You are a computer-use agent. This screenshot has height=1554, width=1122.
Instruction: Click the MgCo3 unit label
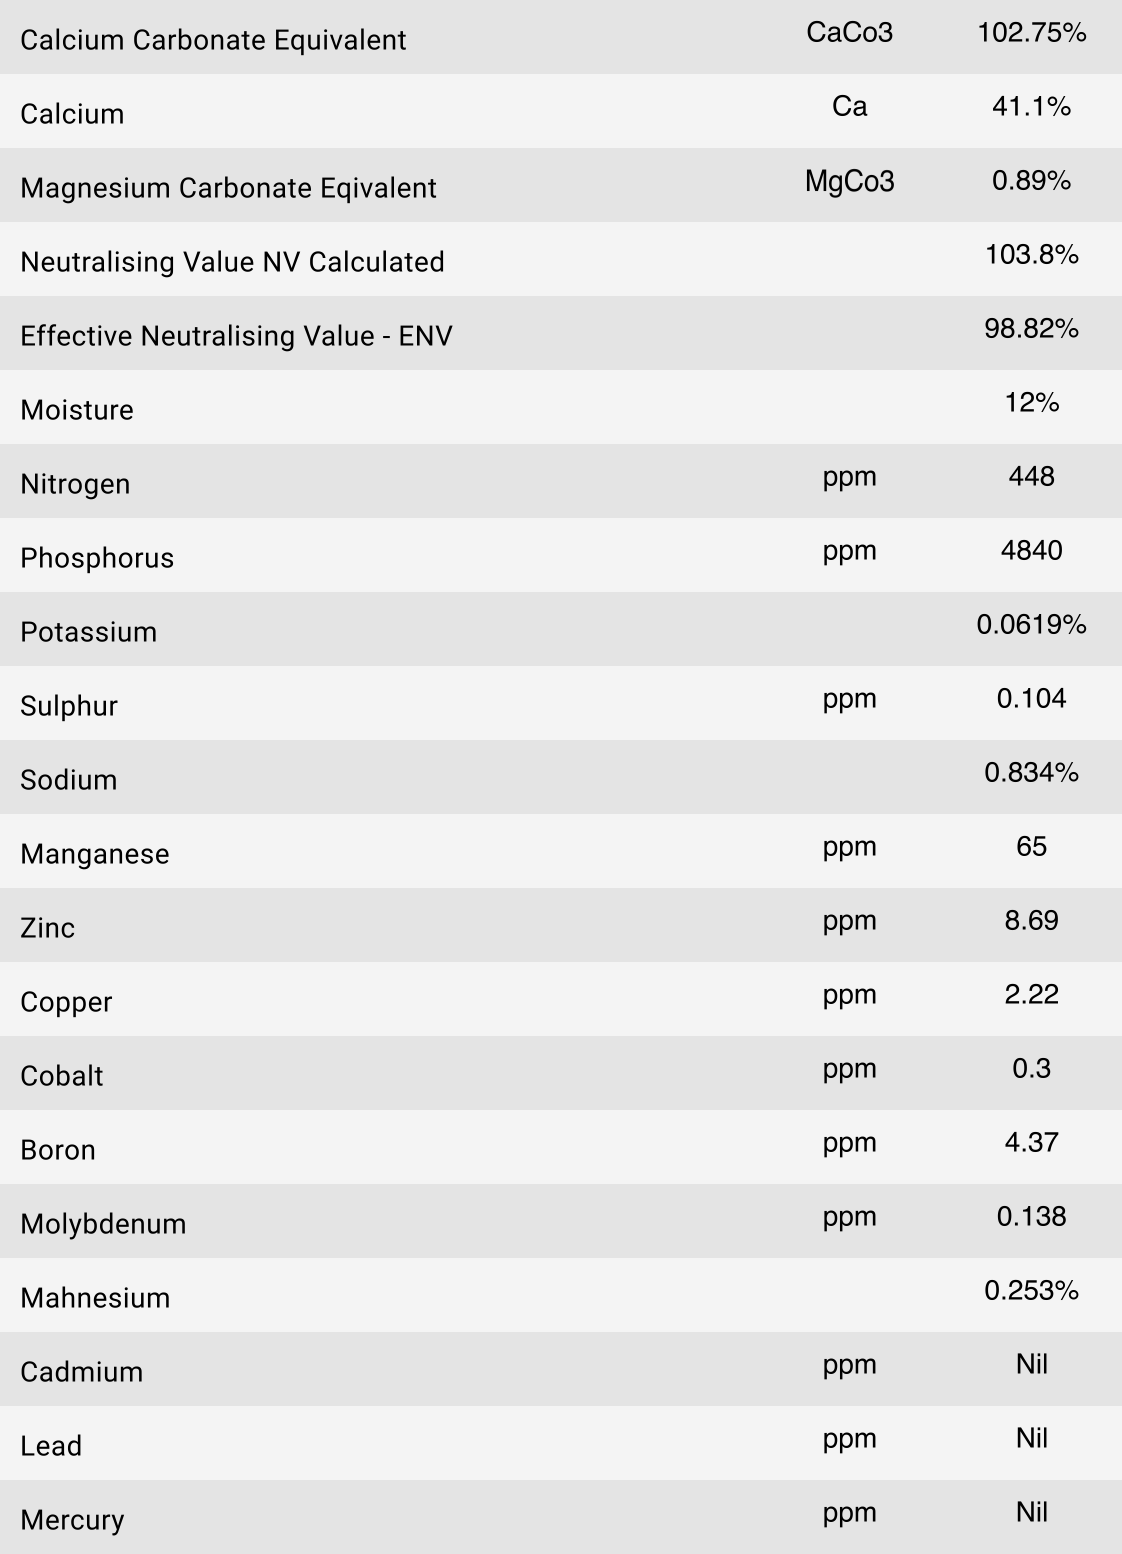point(849,181)
